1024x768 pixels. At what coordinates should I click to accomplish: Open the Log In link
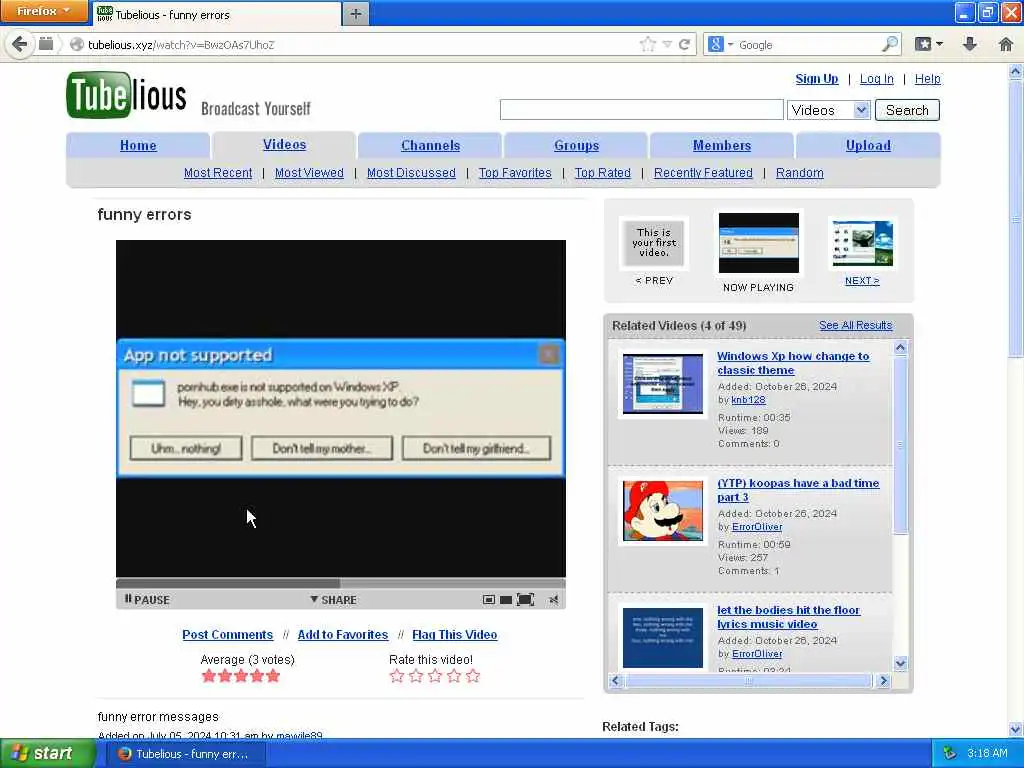[876, 78]
